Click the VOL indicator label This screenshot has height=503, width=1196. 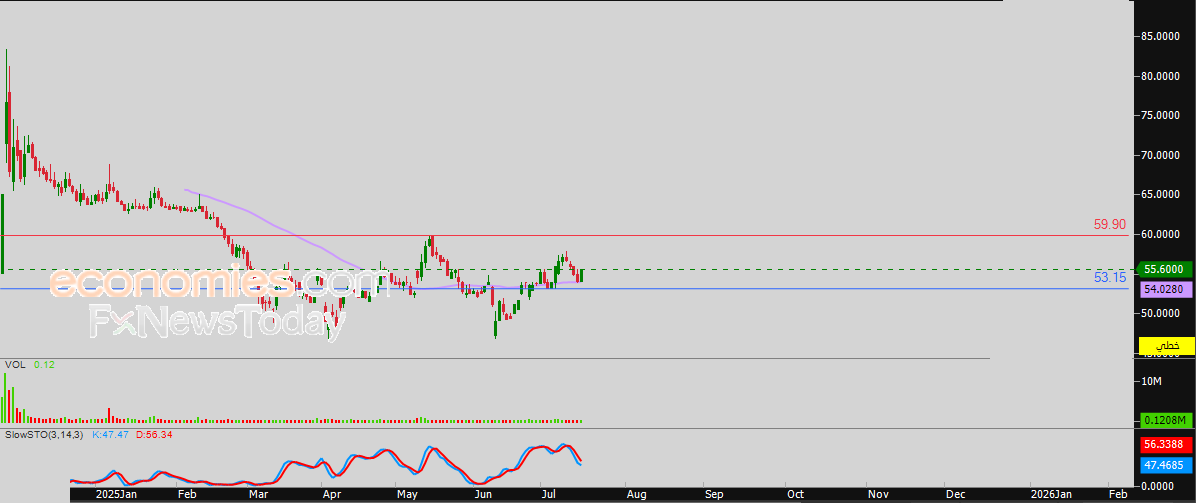(15, 365)
